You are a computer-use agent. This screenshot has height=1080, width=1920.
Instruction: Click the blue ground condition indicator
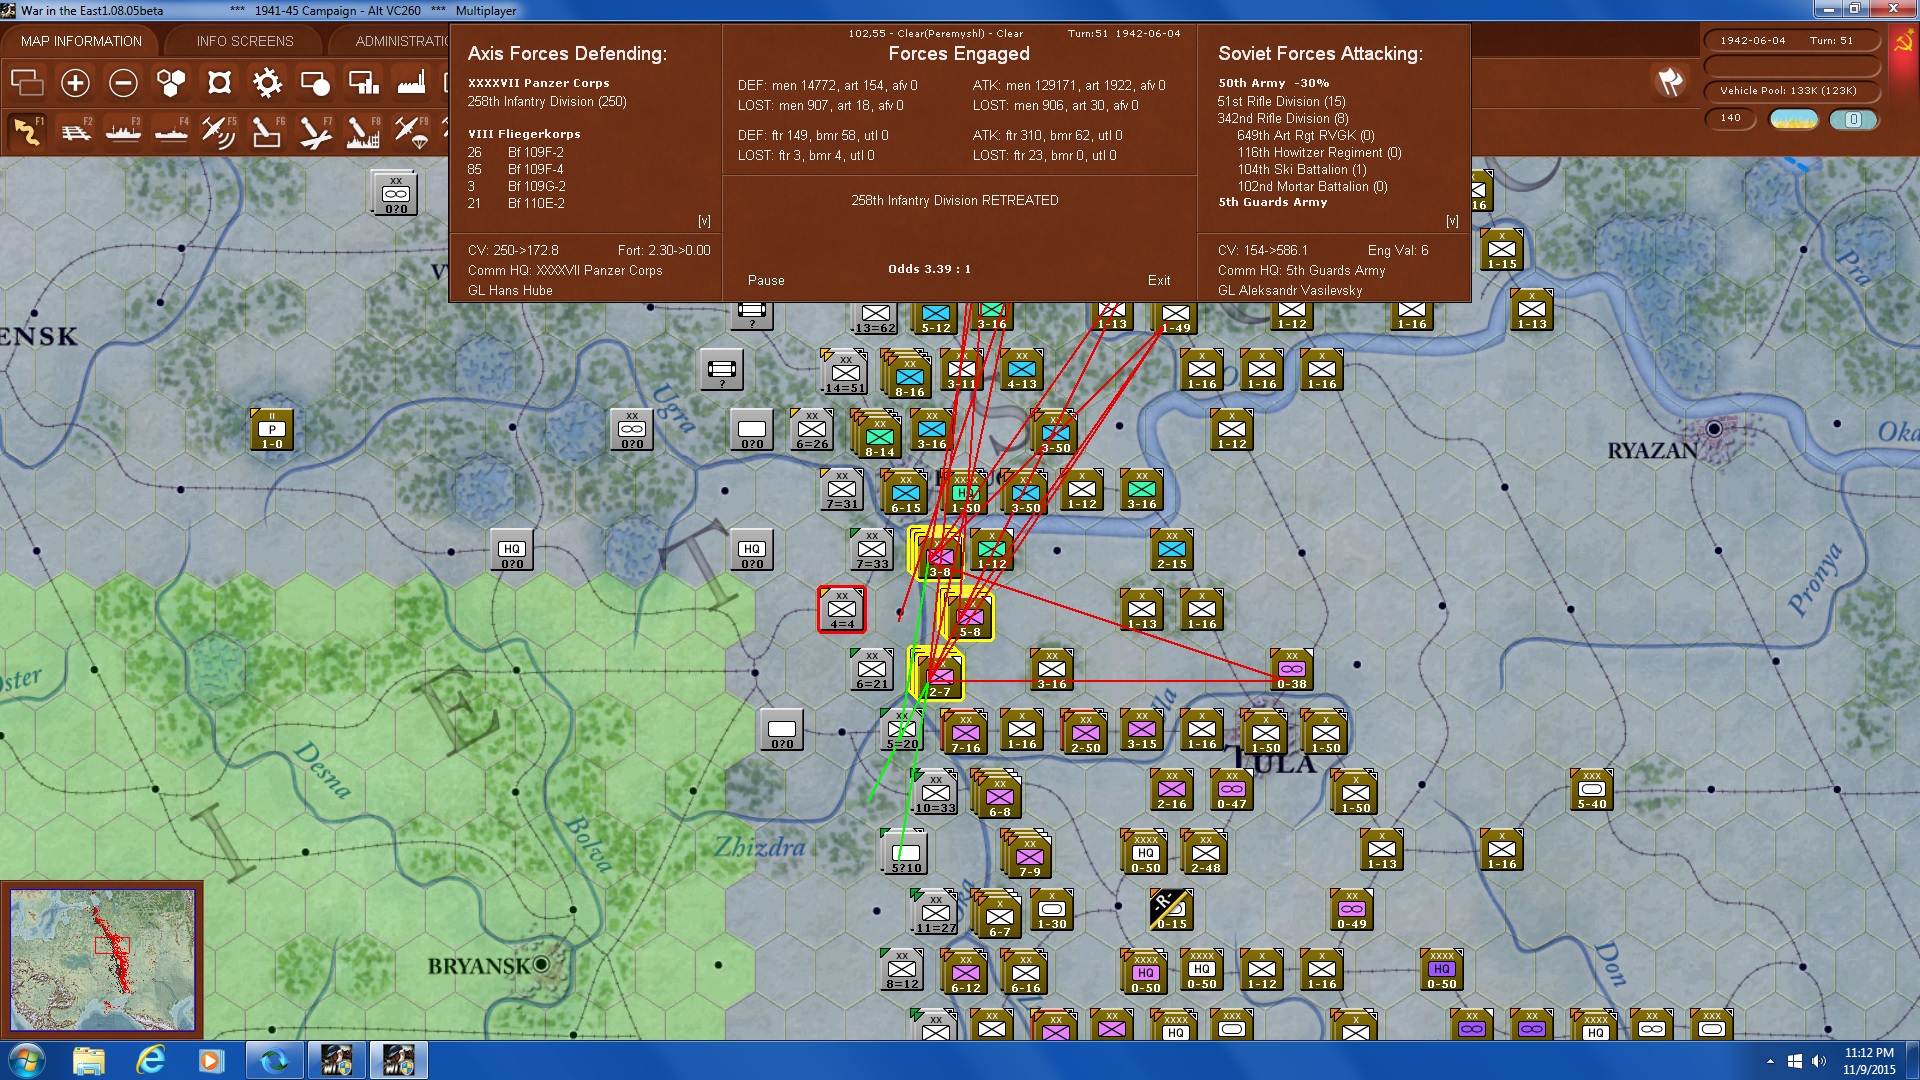point(1853,119)
